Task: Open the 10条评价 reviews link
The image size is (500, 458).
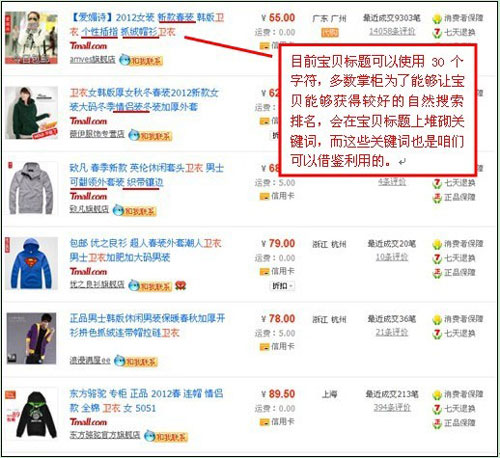Action: (x=392, y=257)
